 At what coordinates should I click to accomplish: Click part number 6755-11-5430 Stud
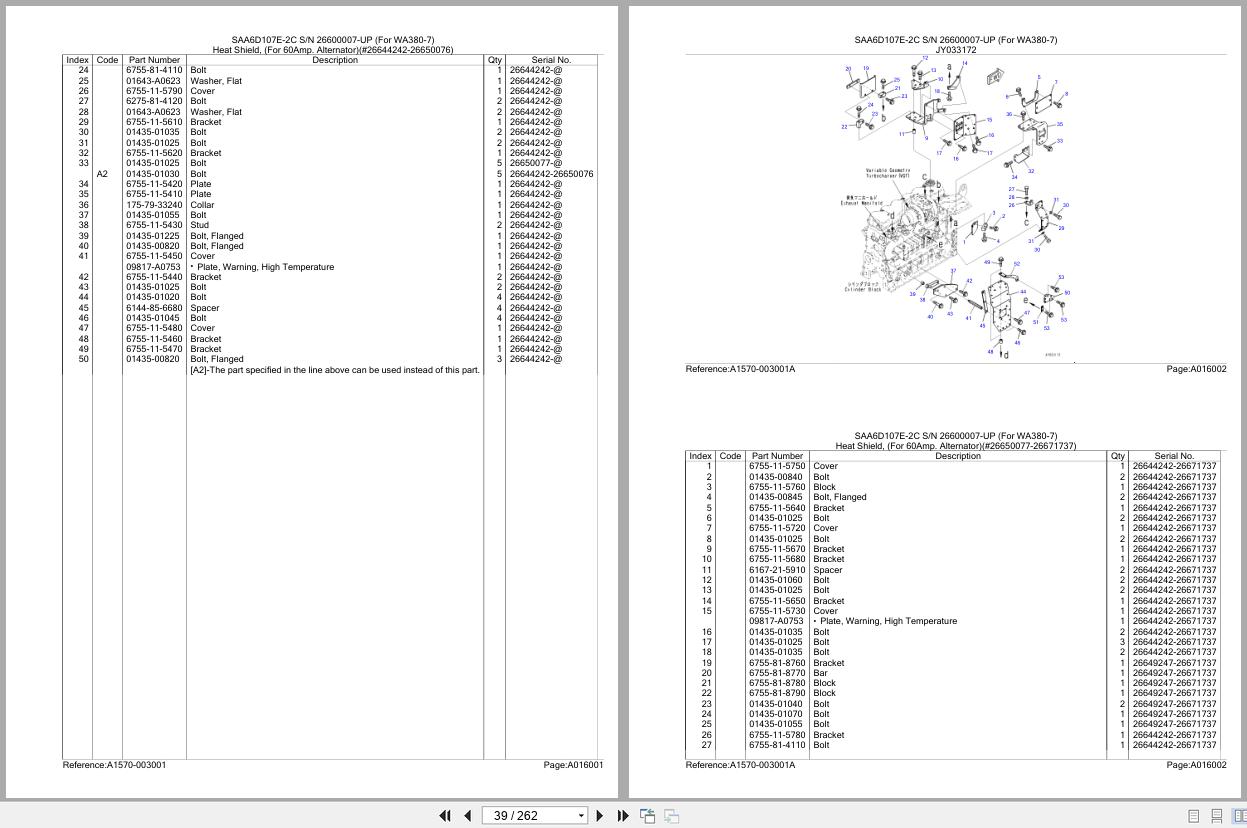pos(154,225)
